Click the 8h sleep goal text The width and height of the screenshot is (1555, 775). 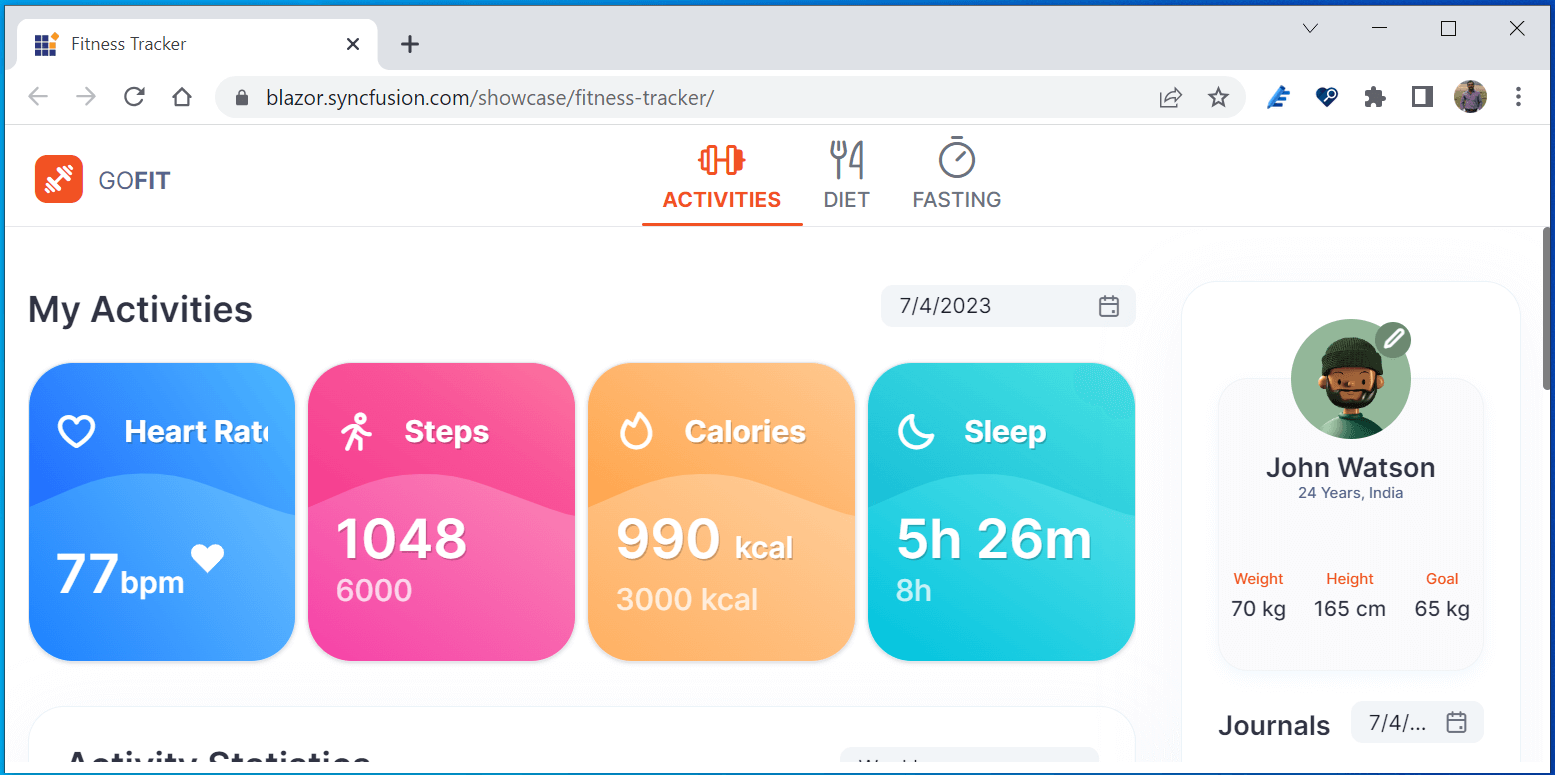(914, 590)
